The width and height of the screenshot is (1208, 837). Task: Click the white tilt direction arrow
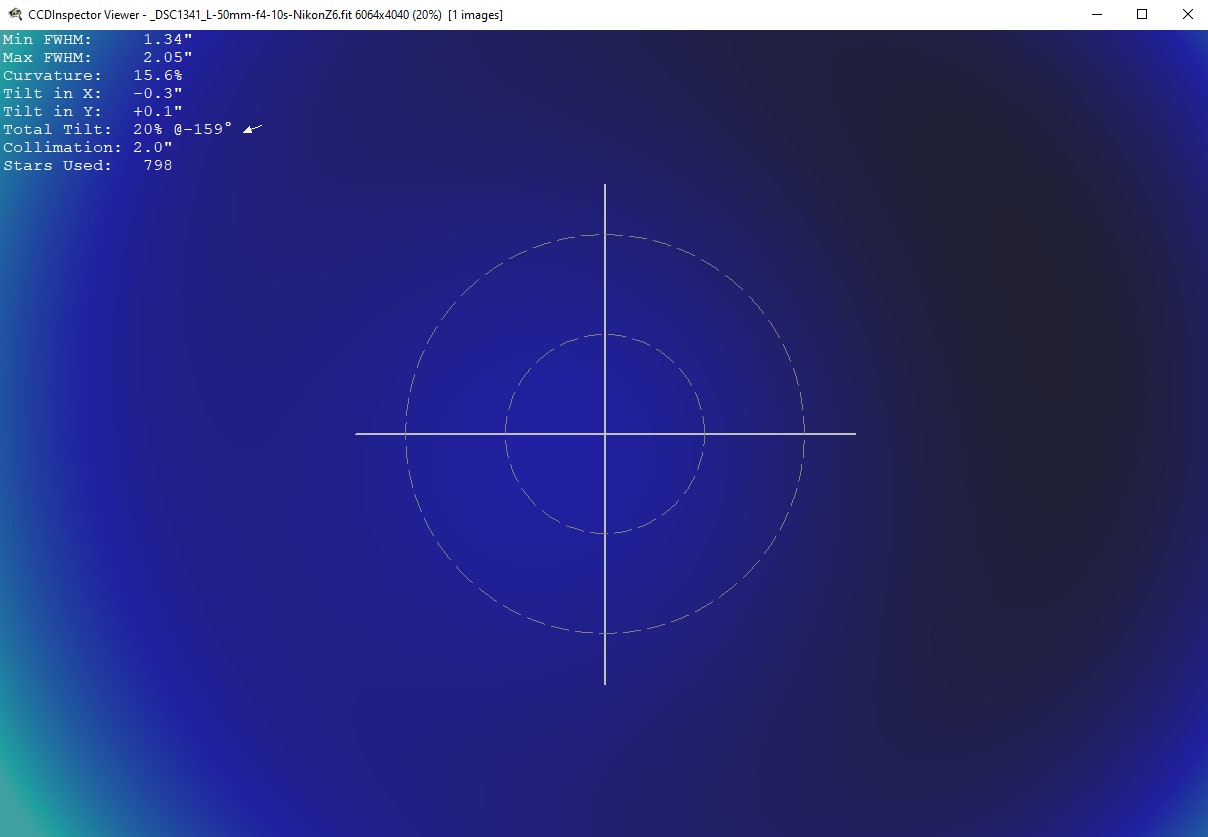[253, 128]
